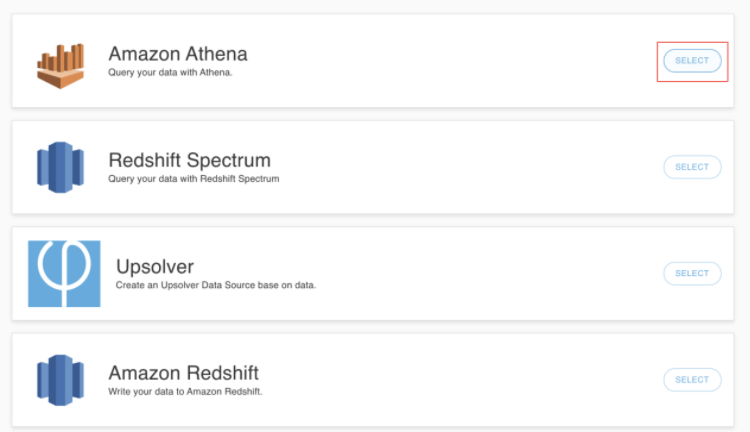Hit Select on the Redshift Spectrum row
Viewport: 750px width, 432px height.
point(692,167)
